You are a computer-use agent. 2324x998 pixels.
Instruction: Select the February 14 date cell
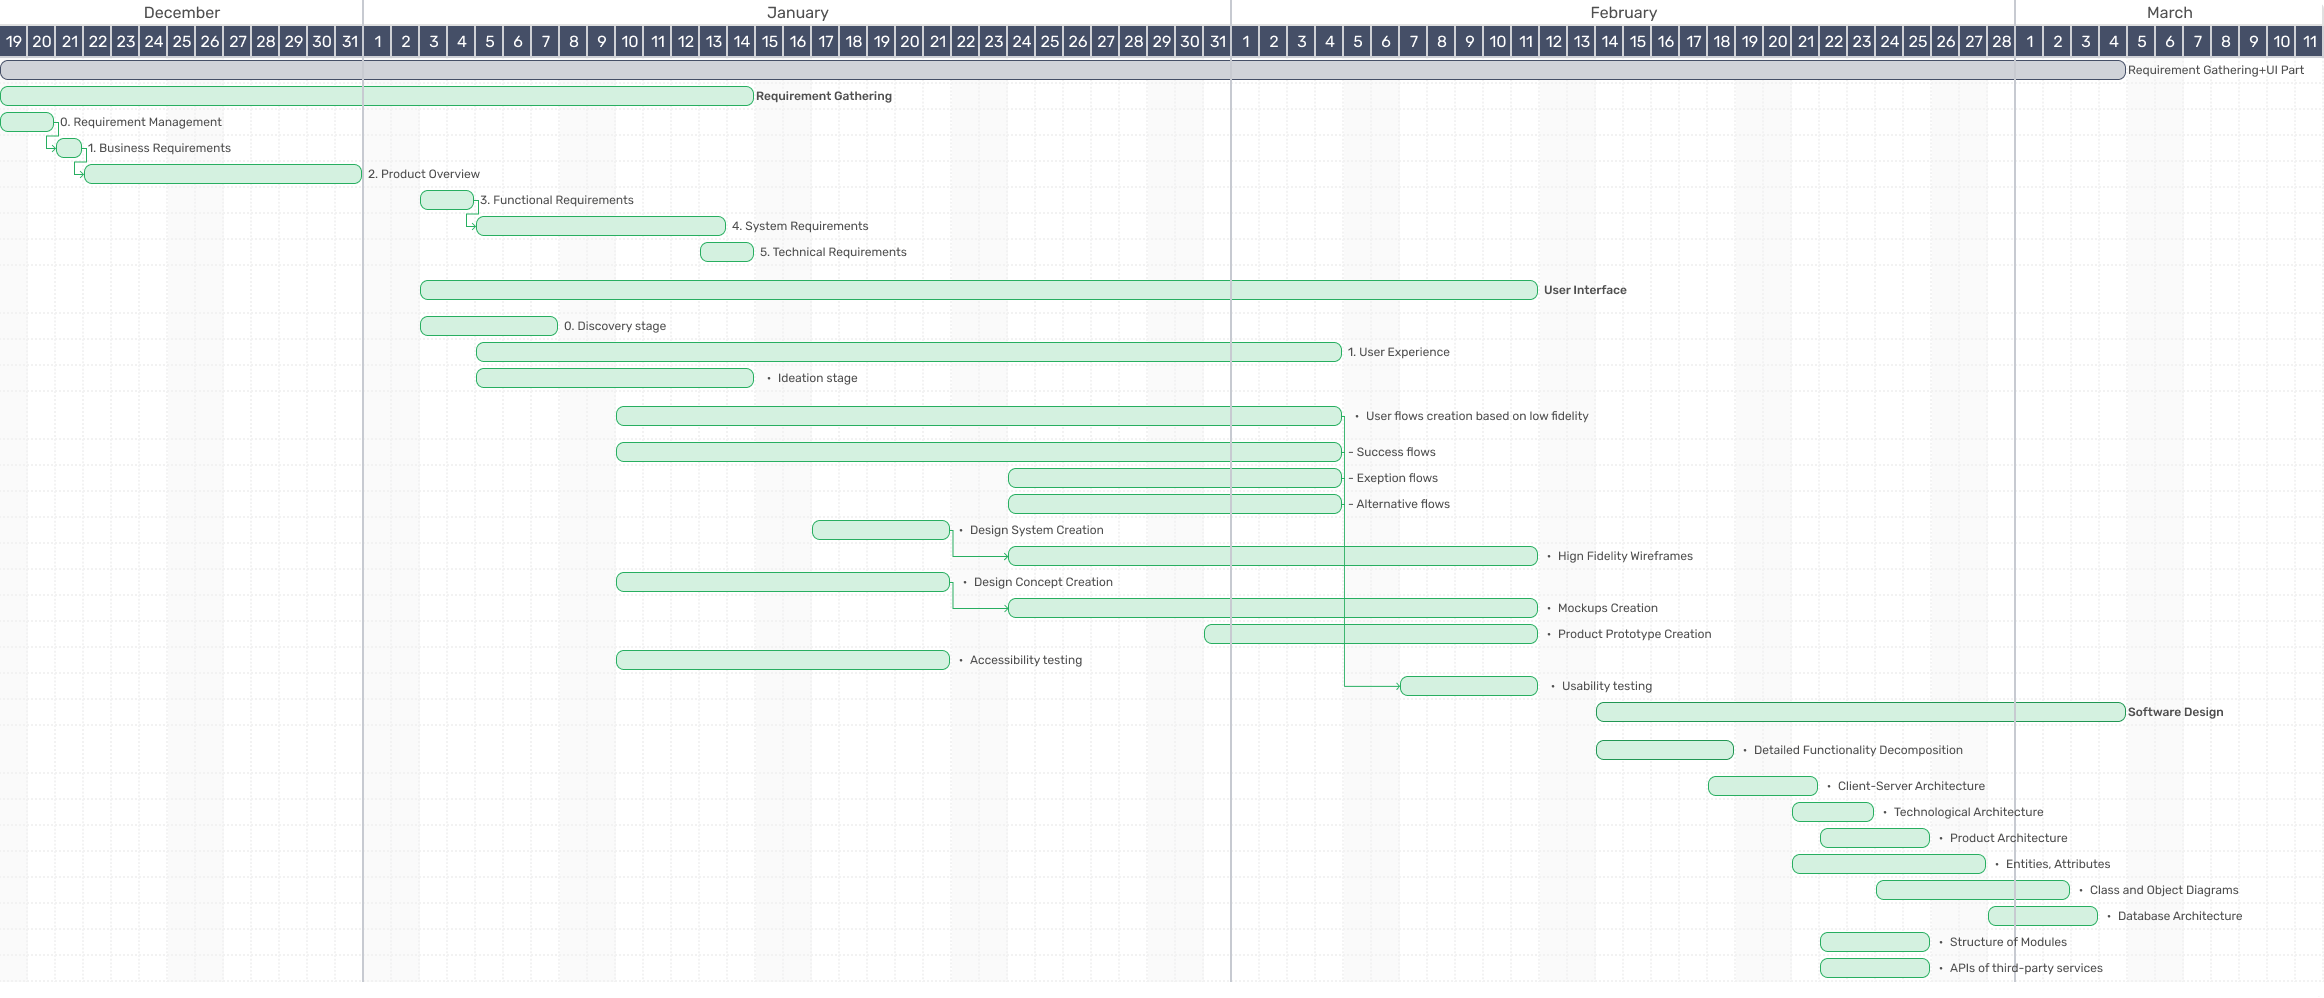point(1609,42)
